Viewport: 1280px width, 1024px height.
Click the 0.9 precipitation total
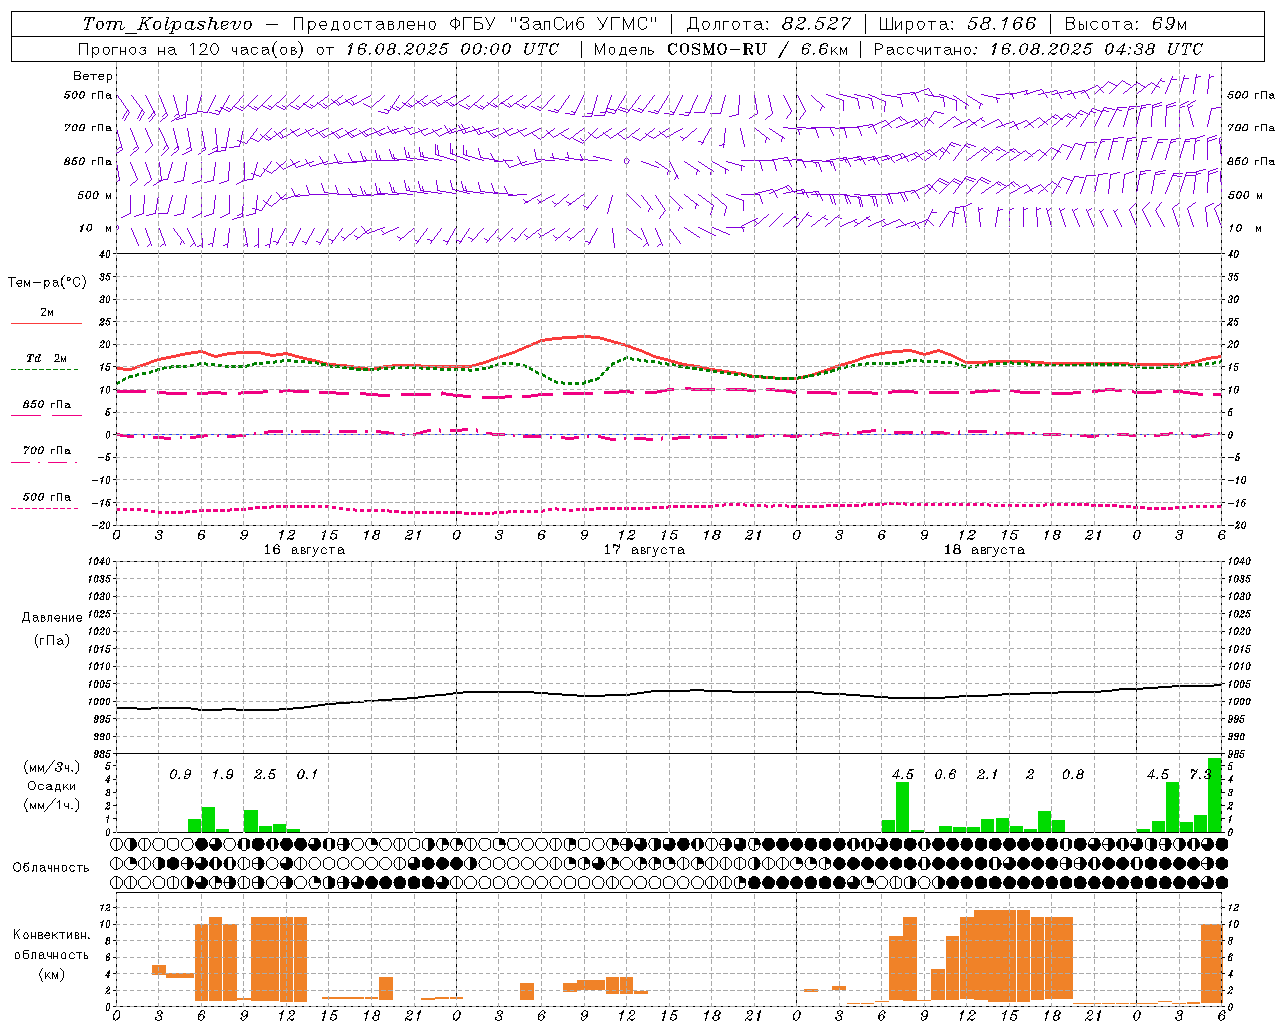coord(180,775)
